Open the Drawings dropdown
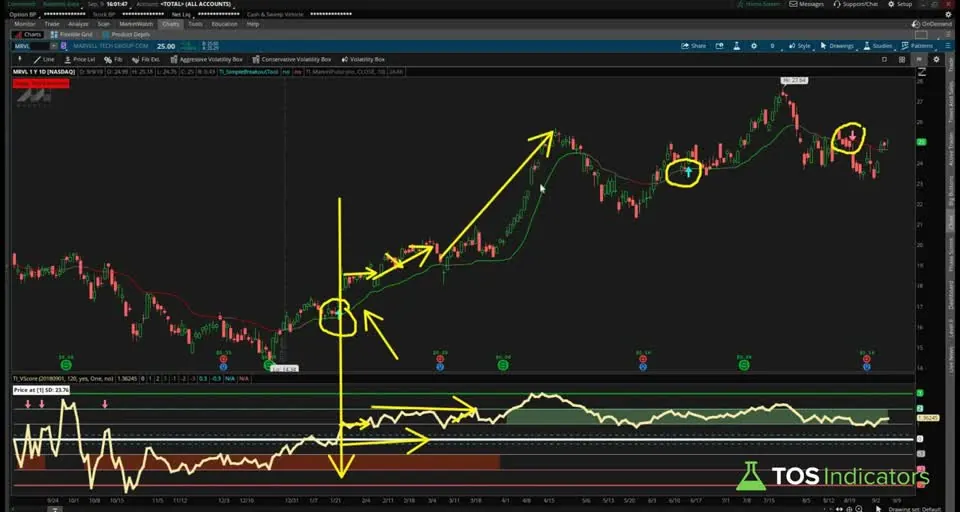The height and width of the screenshot is (512, 960). (839, 46)
